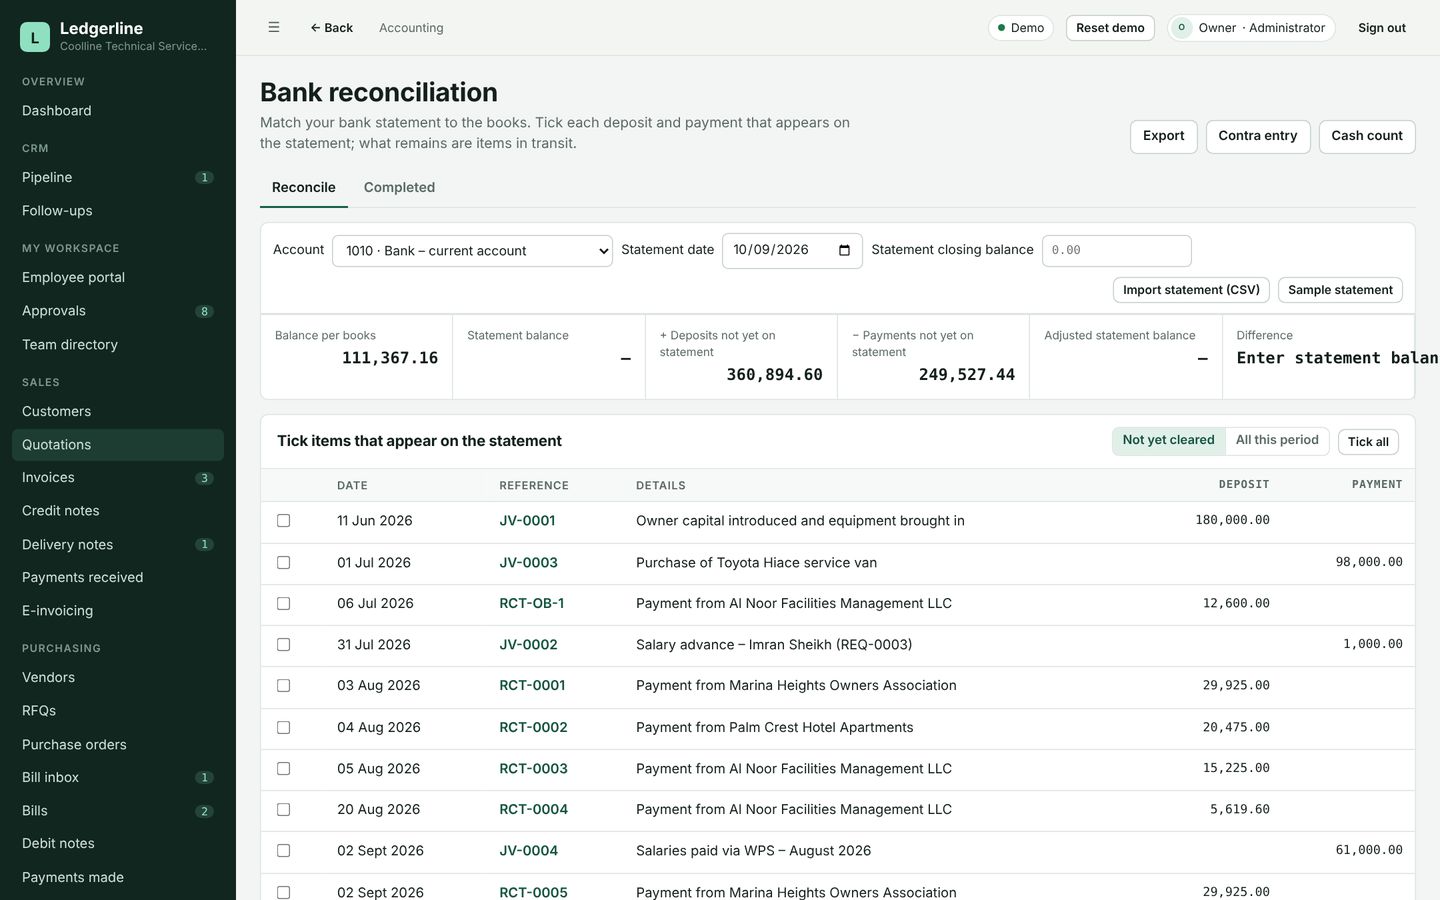Click the Statement date field

(792, 251)
